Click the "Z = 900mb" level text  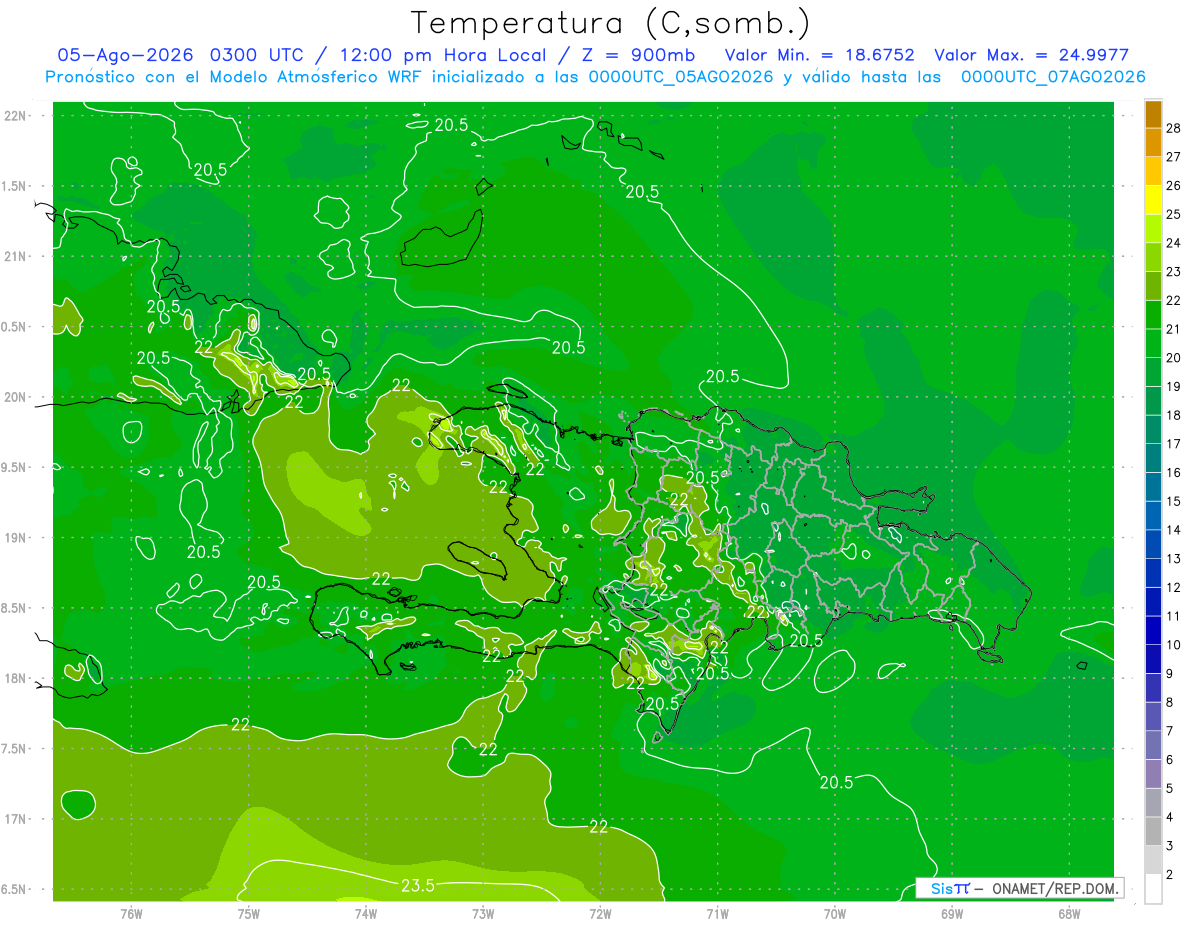point(640,55)
